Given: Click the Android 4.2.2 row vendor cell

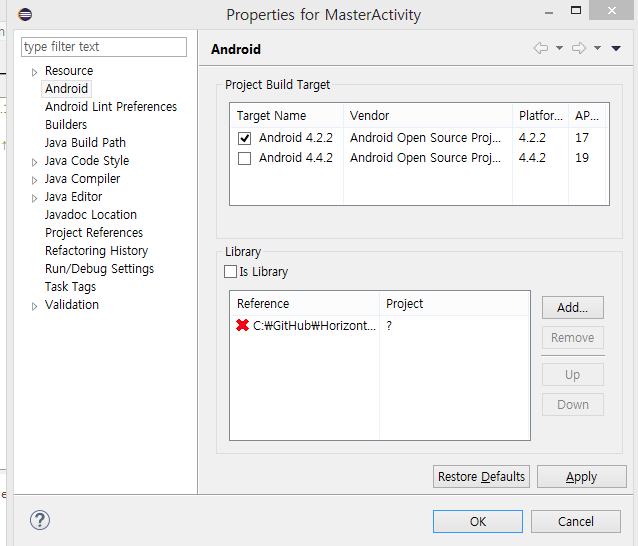Looking at the screenshot, I should coord(425,138).
